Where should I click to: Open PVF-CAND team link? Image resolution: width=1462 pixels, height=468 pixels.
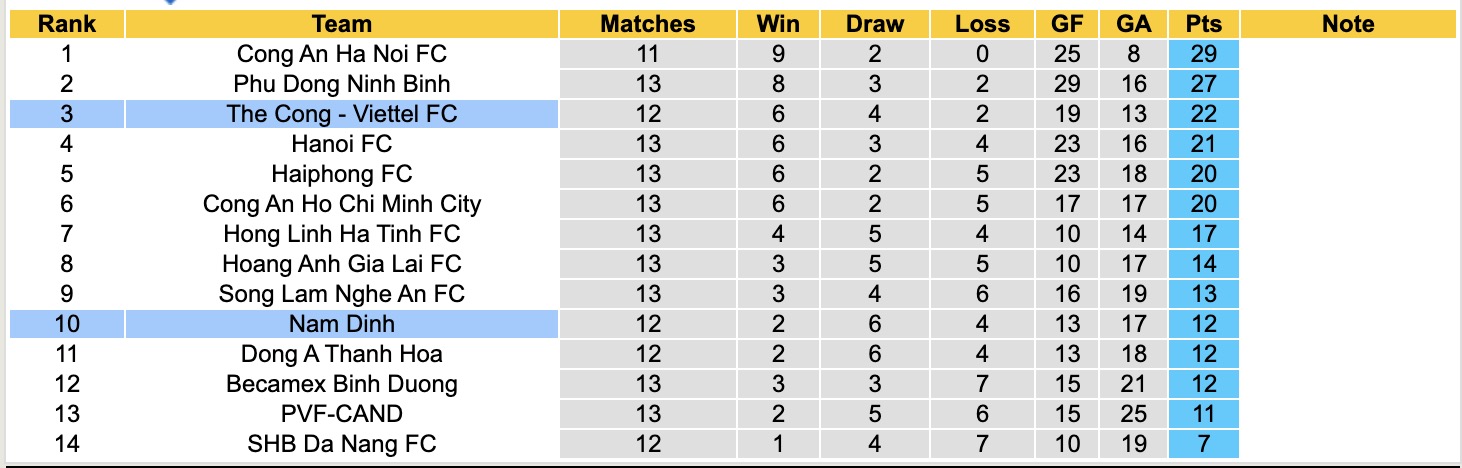point(342,414)
